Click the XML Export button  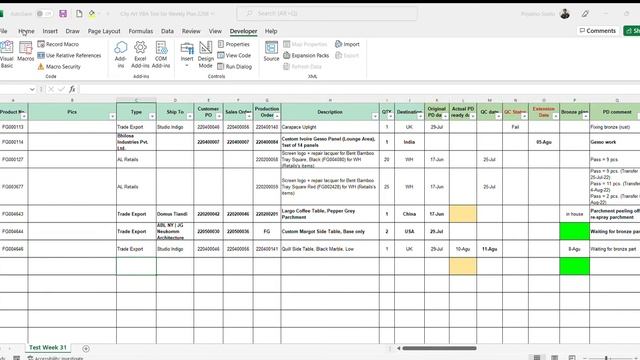347,55
